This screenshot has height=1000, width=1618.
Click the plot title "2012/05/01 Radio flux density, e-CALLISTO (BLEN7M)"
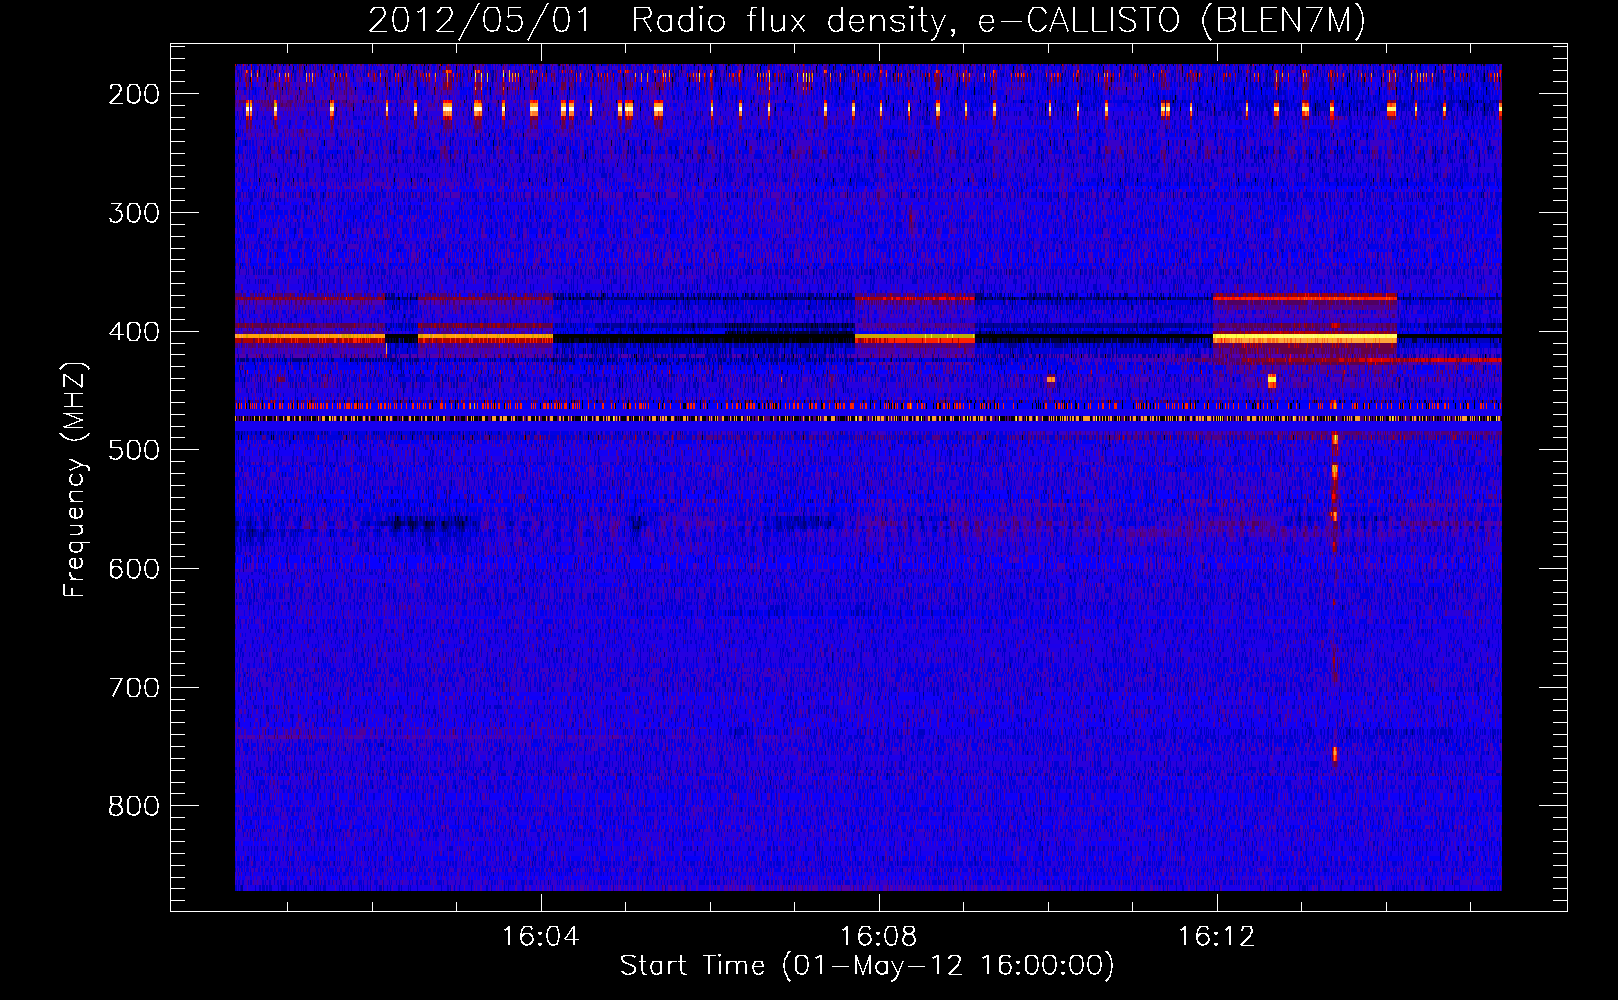(867, 20)
